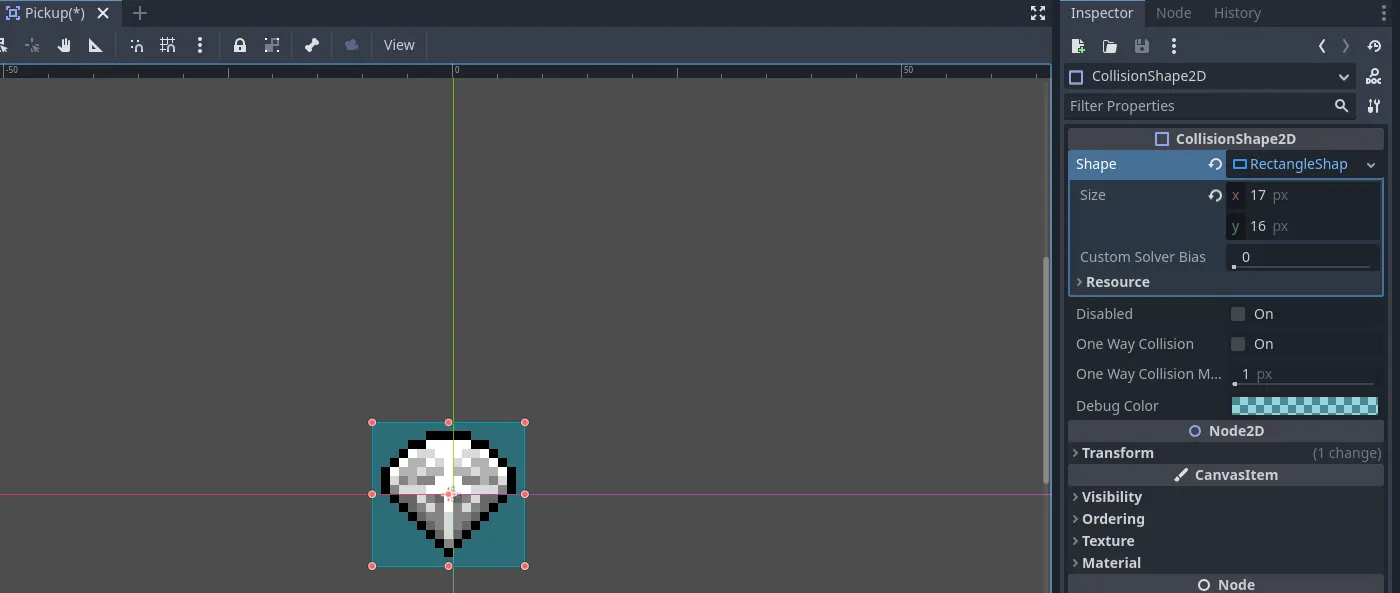
Task: Click the diamond pickup sprite
Action: [x=448, y=494]
